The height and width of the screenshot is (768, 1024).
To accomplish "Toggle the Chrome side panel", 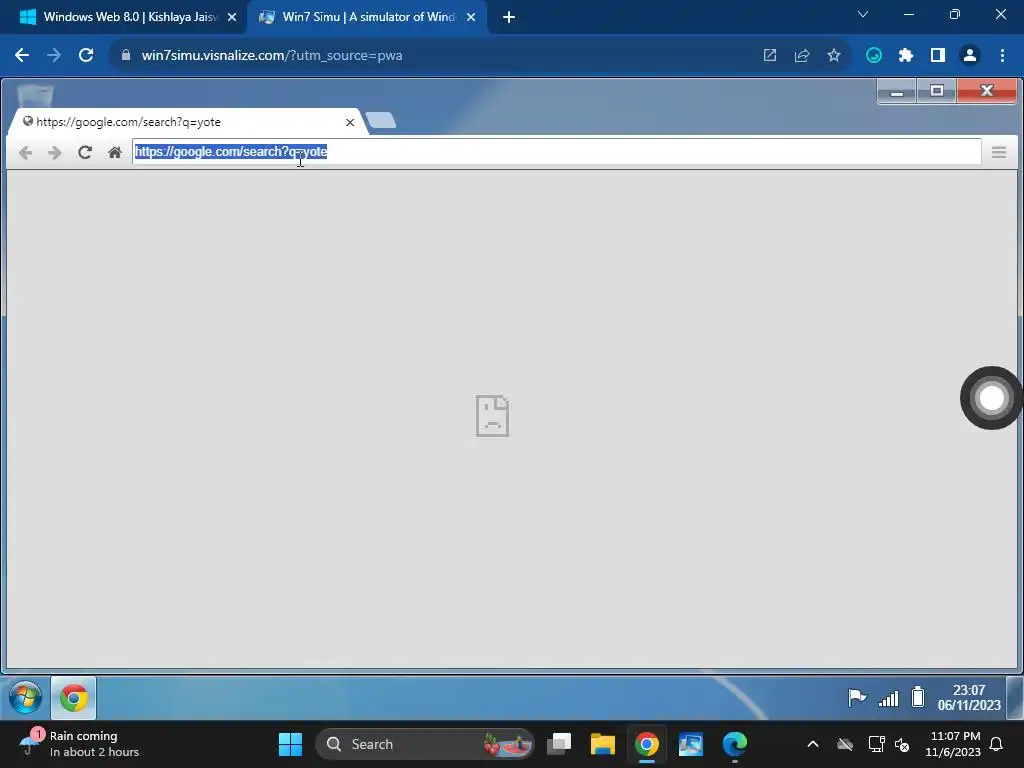I will (938, 56).
